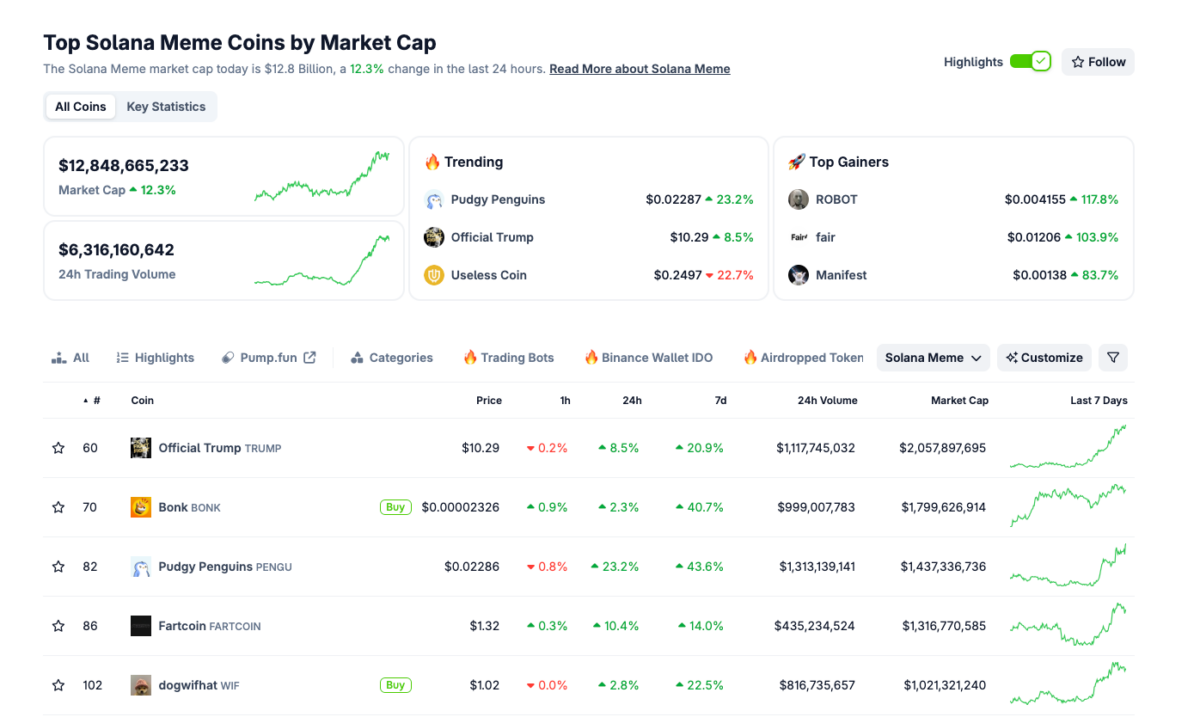1200x717 pixels.
Task: Open the Customize panel icon
Action: pyautogui.click(x=1011, y=357)
